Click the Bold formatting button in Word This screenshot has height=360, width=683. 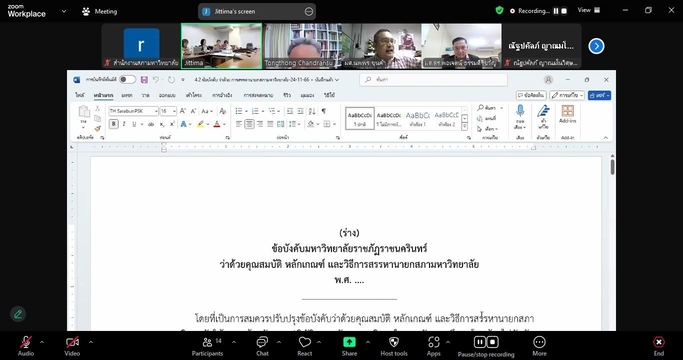click(113, 124)
